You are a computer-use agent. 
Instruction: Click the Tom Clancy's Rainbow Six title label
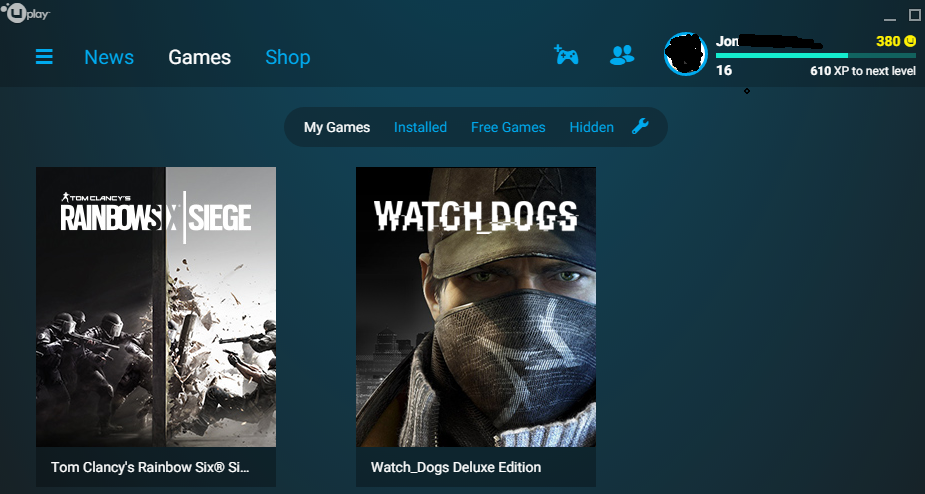[x=150, y=467]
